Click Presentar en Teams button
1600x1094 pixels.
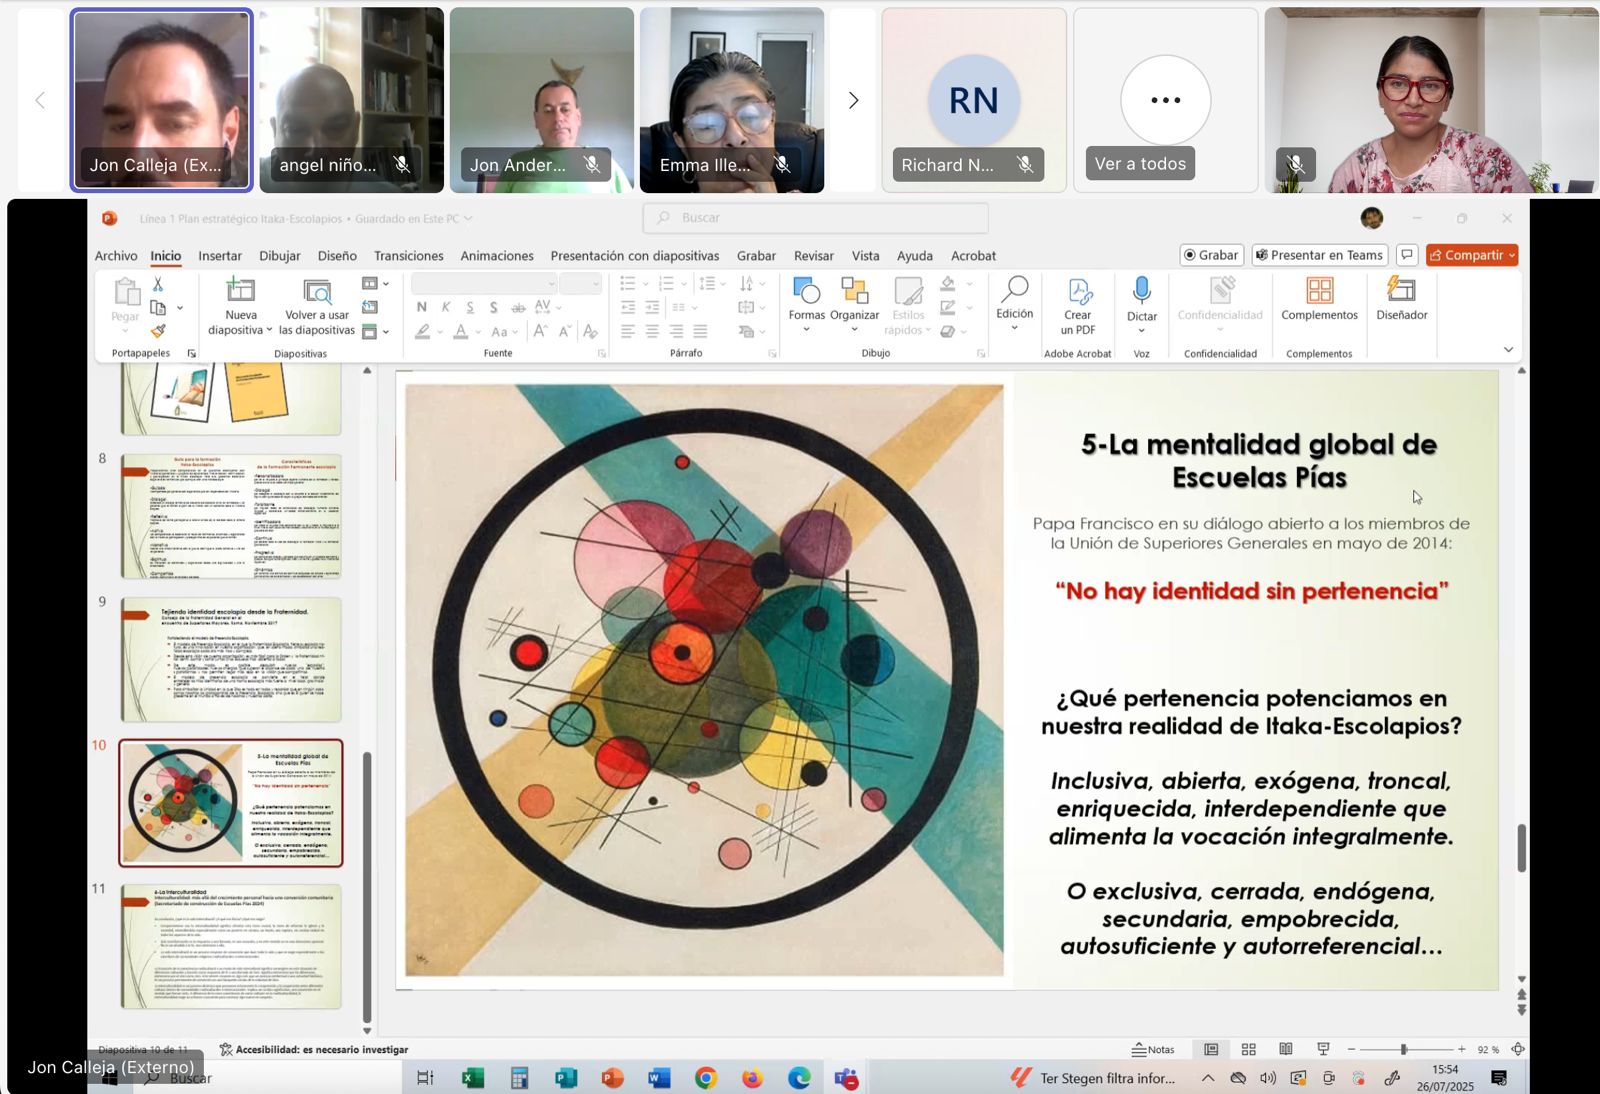(x=1320, y=255)
